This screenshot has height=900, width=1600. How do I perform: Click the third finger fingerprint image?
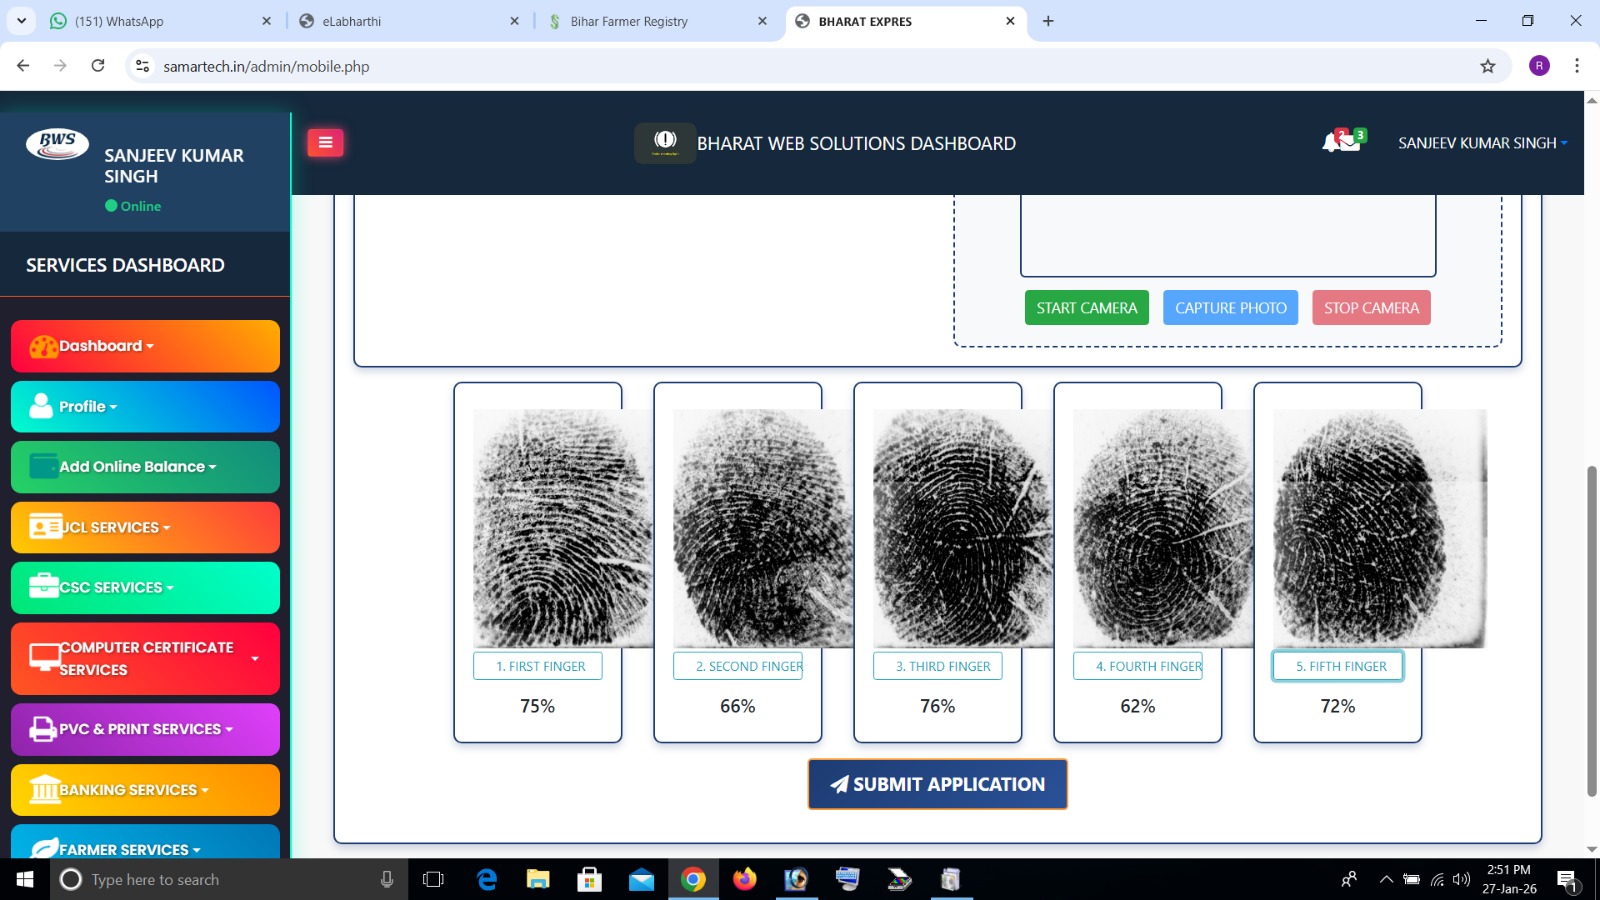[961, 528]
